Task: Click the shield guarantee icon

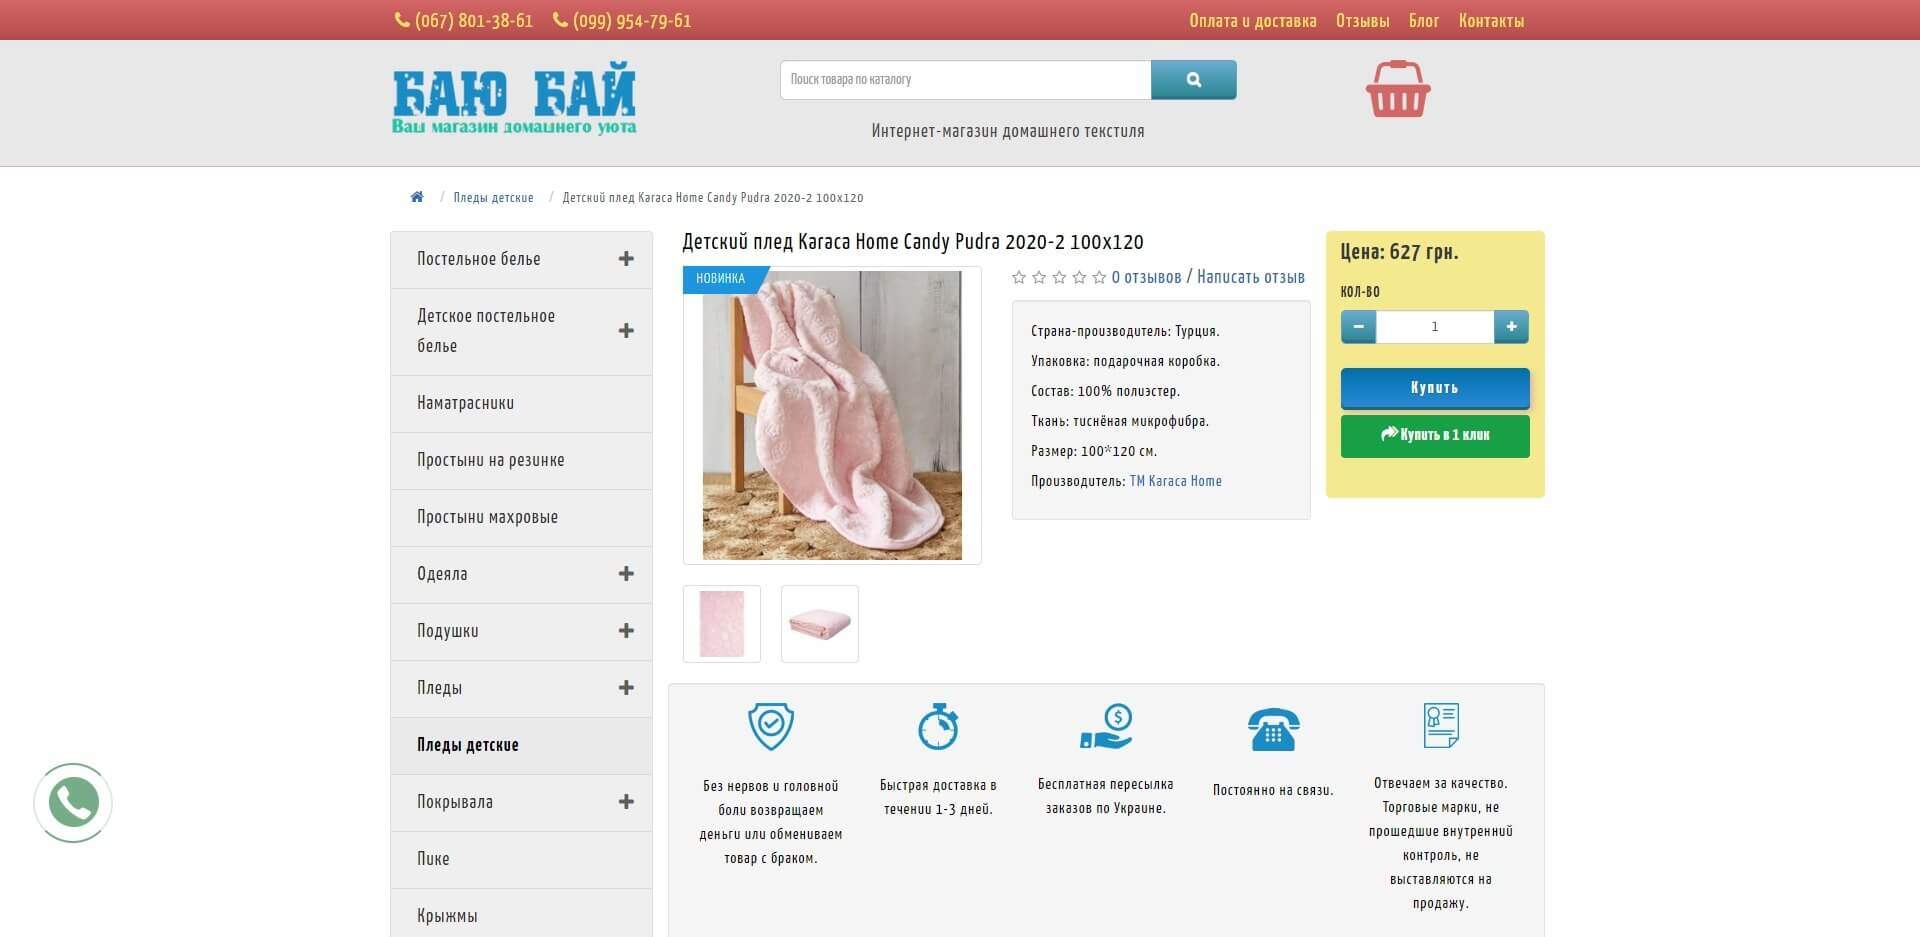Action: tap(771, 726)
